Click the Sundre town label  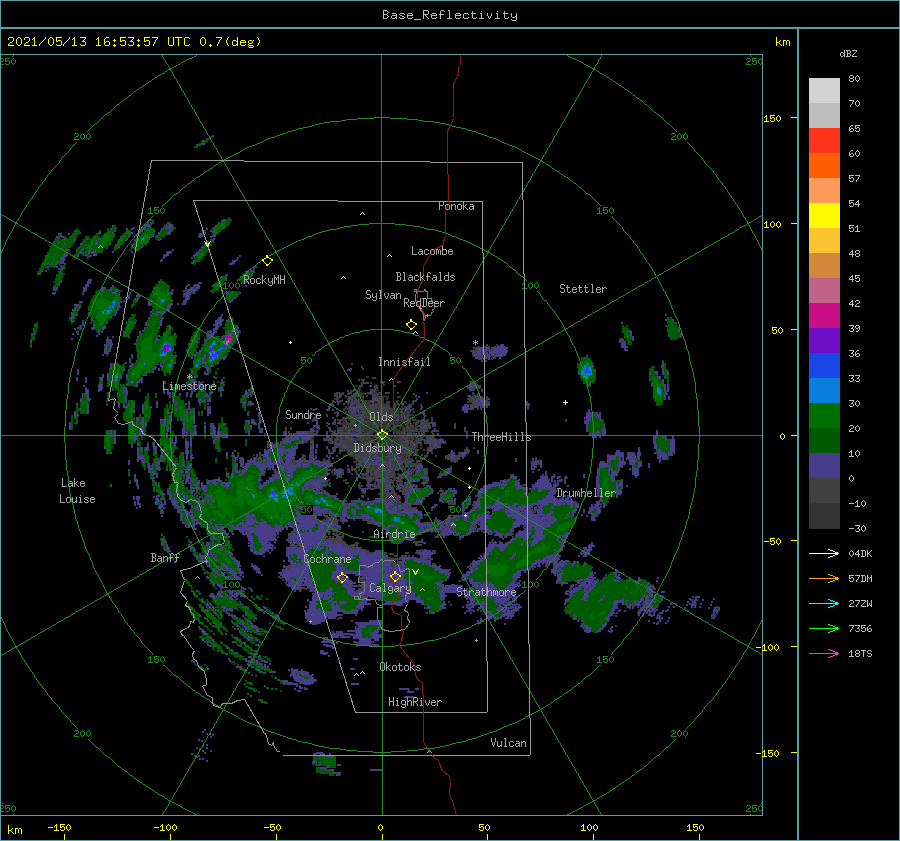[303, 414]
